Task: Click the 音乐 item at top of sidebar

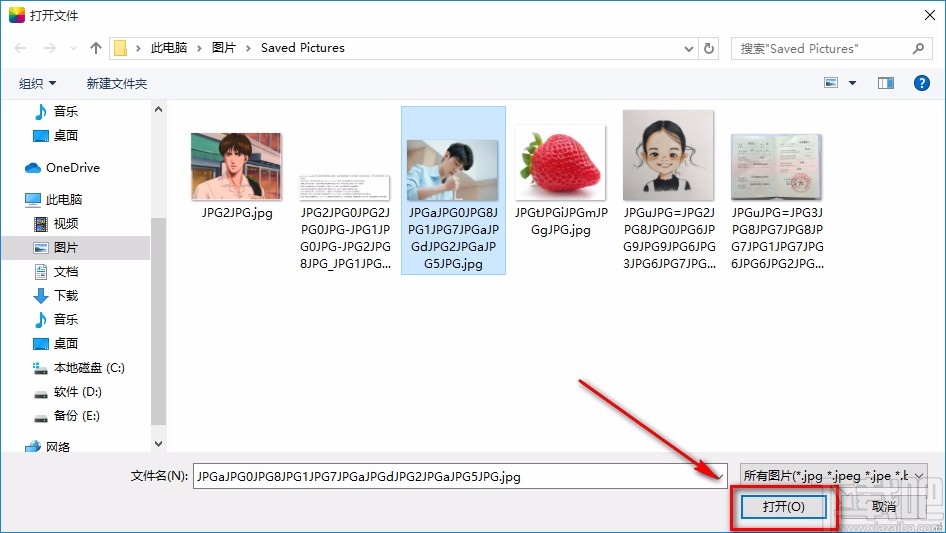Action: coord(56,111)
